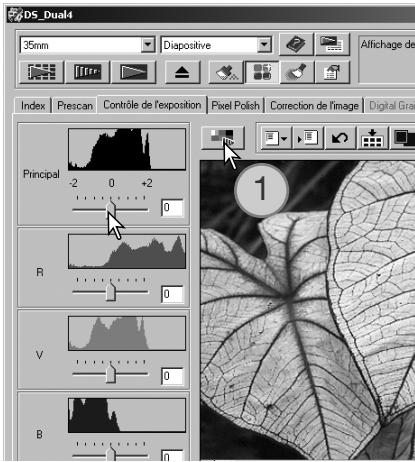Viewport: 415px width, 462px height.
Task: Click the scan button with triangle icon
Action: pos(133,72)
